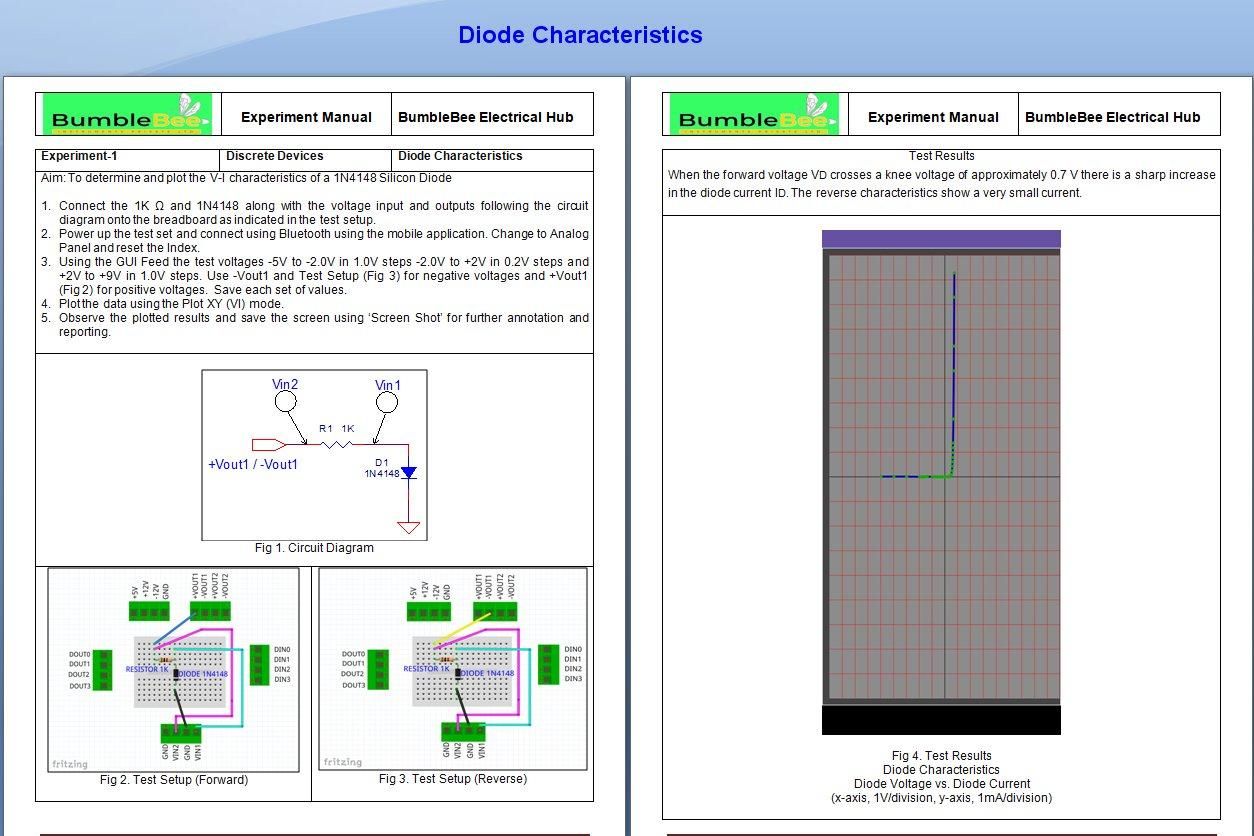Image resolution: width=1254 pixels, height=836 pixels.
Task: Click the 'Vin2' label in the circuit diagram
Action: [285, 384]
